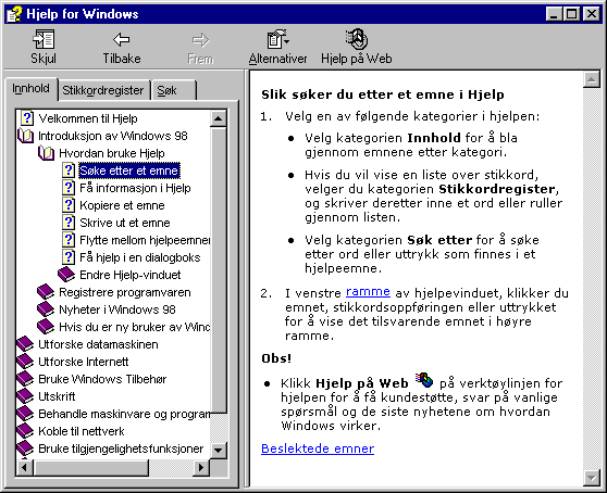Click question-mark icon beside Velkommen til Hjelp
This screenshot has width=607, height=493.
point(26,118)
